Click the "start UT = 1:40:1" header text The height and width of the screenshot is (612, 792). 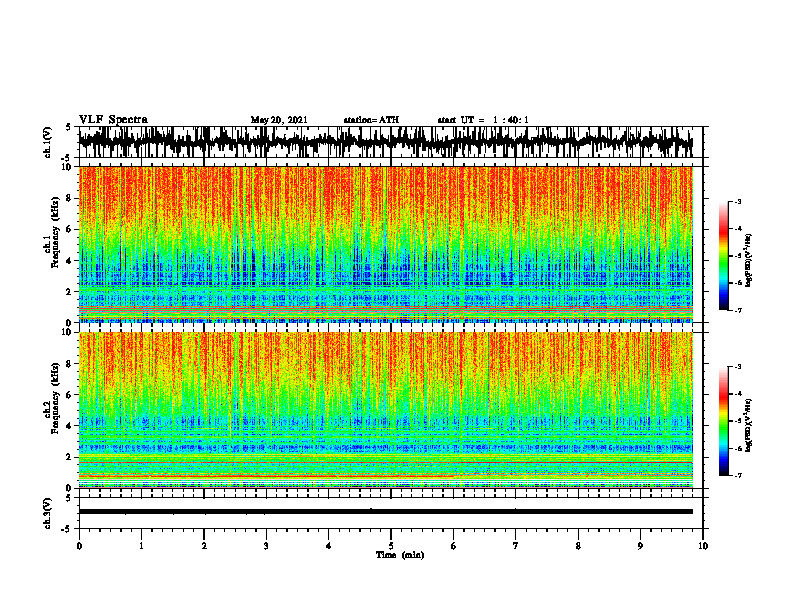(x=483, y=120)
